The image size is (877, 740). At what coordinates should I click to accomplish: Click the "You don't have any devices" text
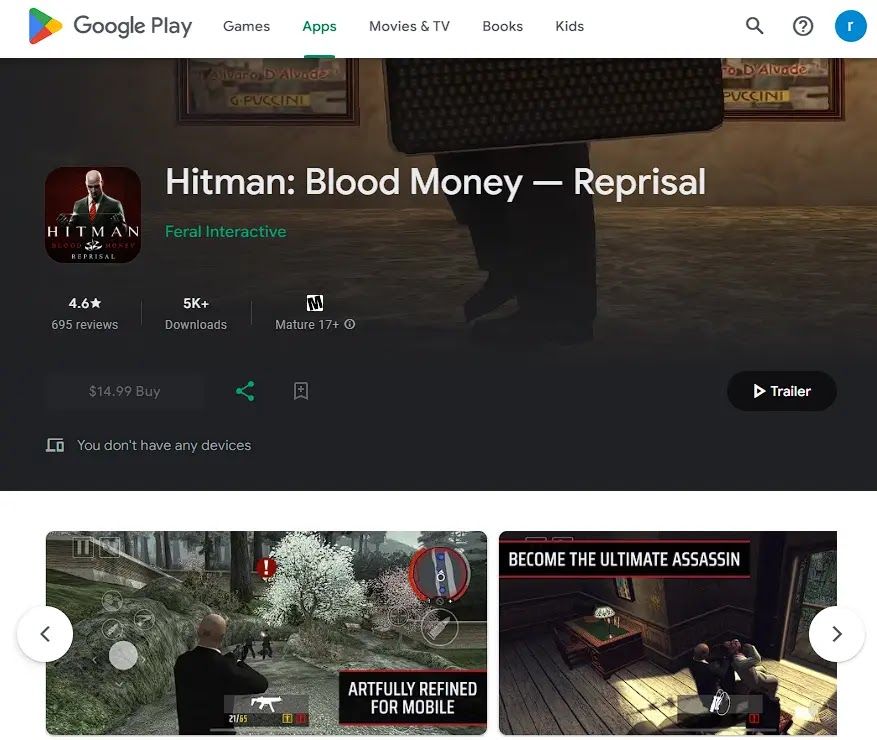click(164, 445)
